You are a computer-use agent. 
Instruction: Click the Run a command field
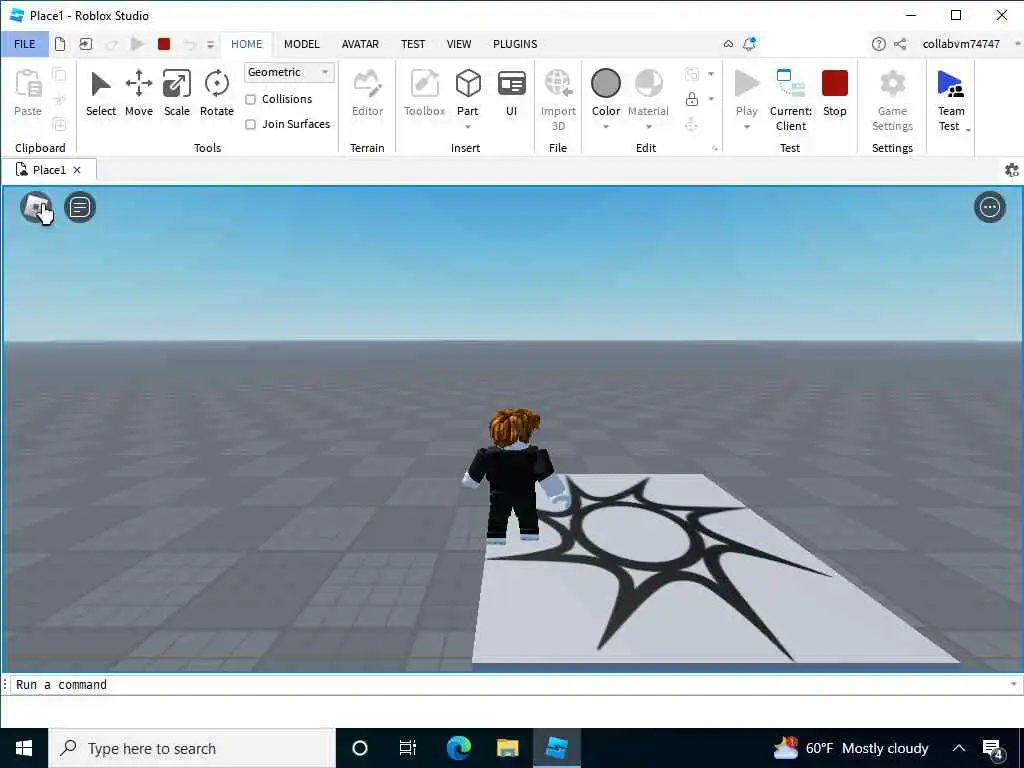509,684
